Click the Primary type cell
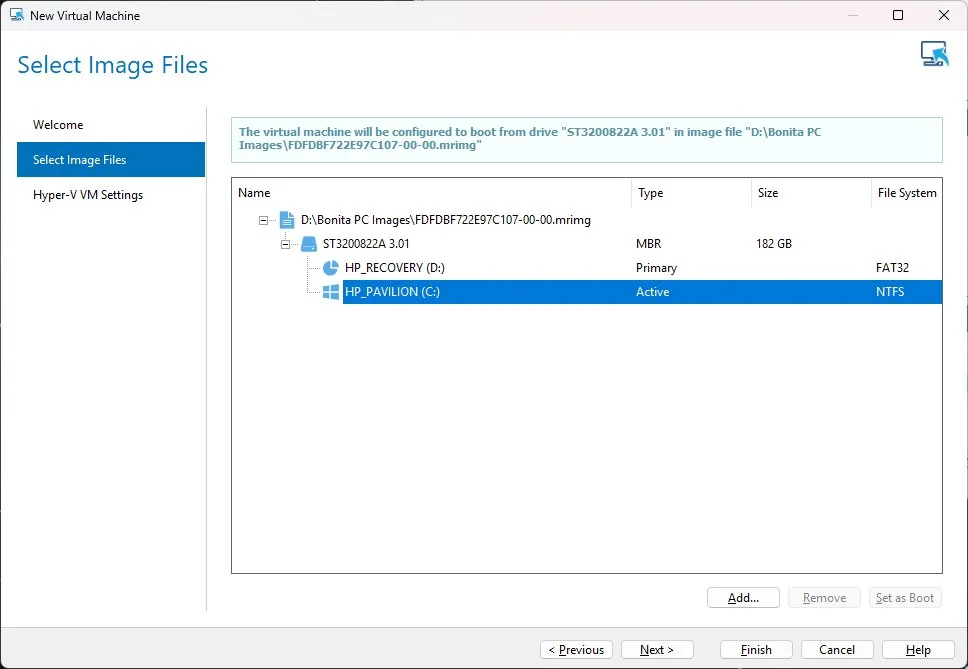Viewport: 968px width, 669px height. click(656, 268)
